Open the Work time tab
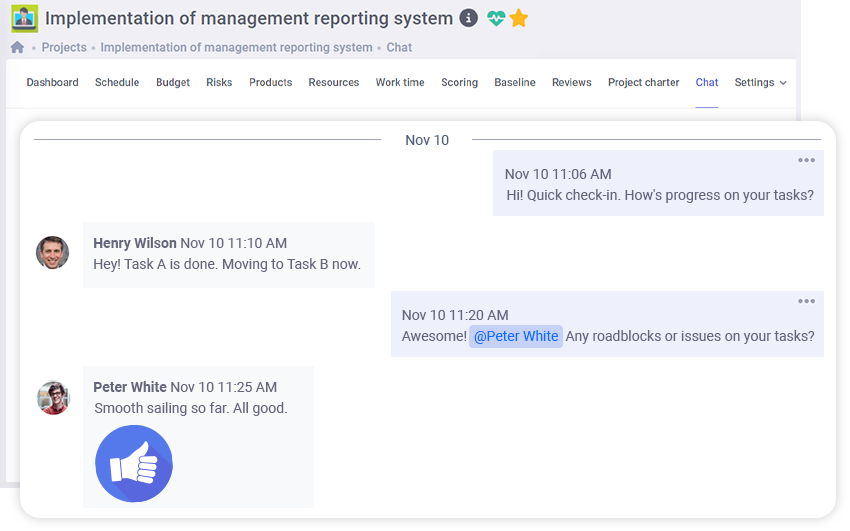The image size is (850, 531). pos(400,83)
